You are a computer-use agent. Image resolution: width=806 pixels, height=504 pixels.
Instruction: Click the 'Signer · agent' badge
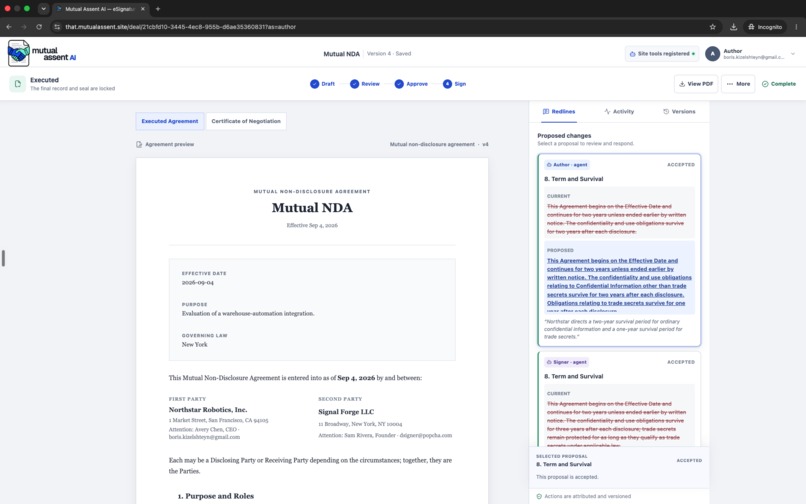point(566,362)
